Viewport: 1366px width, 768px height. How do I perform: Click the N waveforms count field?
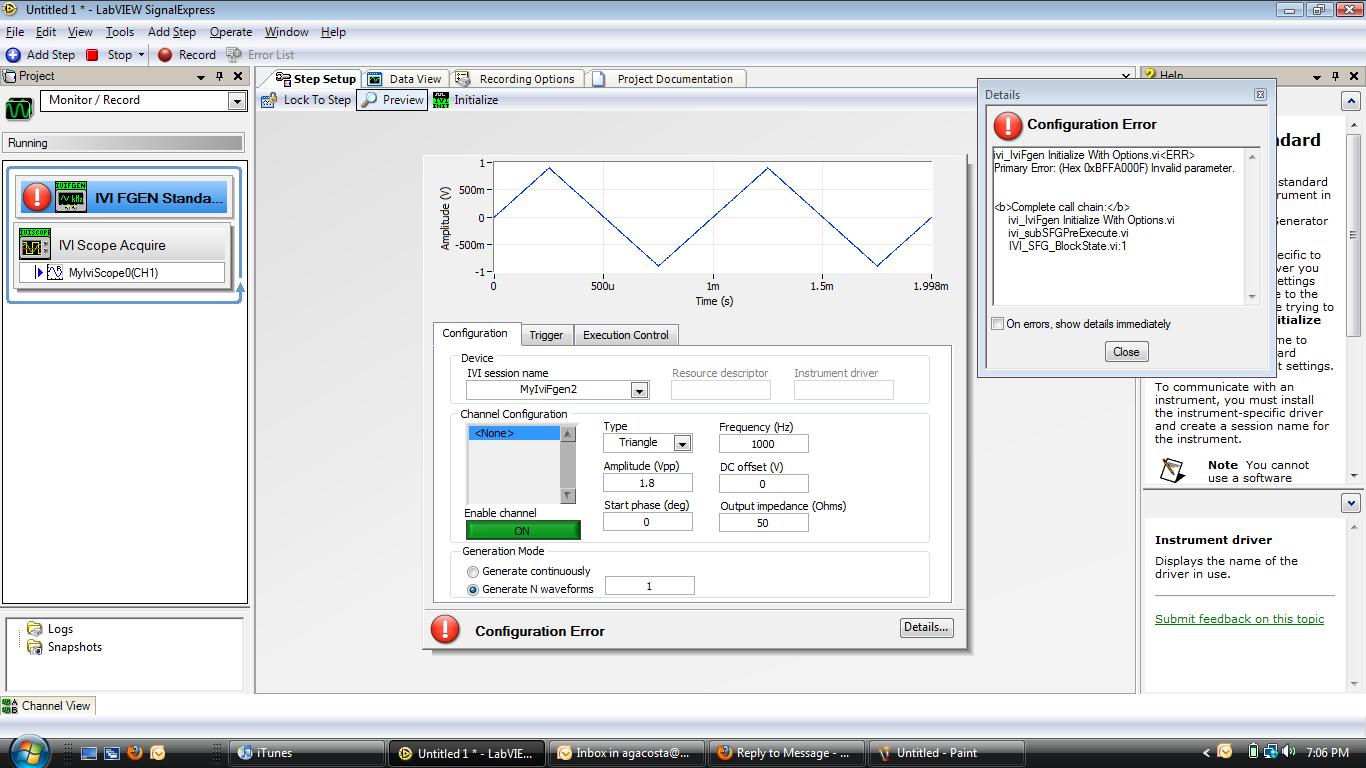[649, 586]
